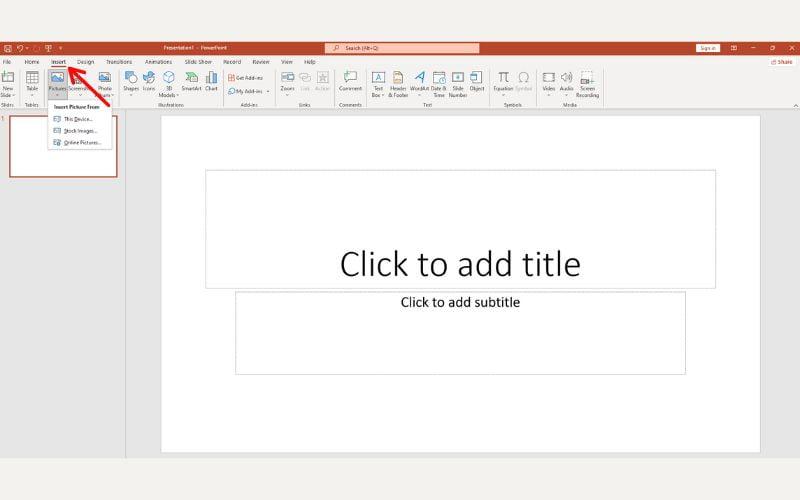Open the Shapes gallery
The width and height of the screenshot is (800, 500).
click(131, 84)
